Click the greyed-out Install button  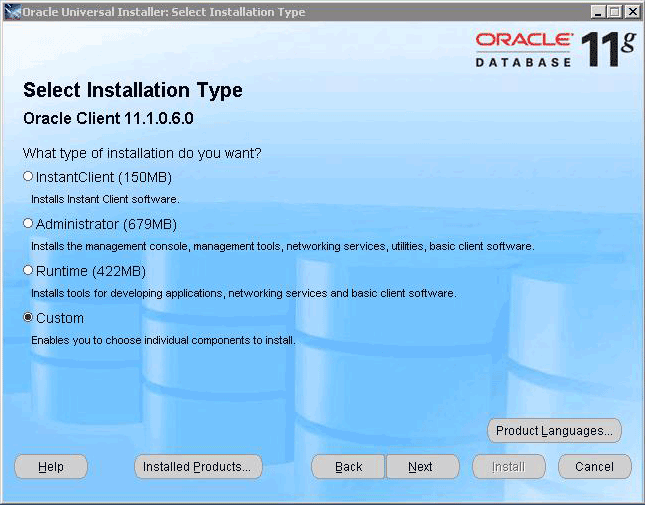(508, 467)
